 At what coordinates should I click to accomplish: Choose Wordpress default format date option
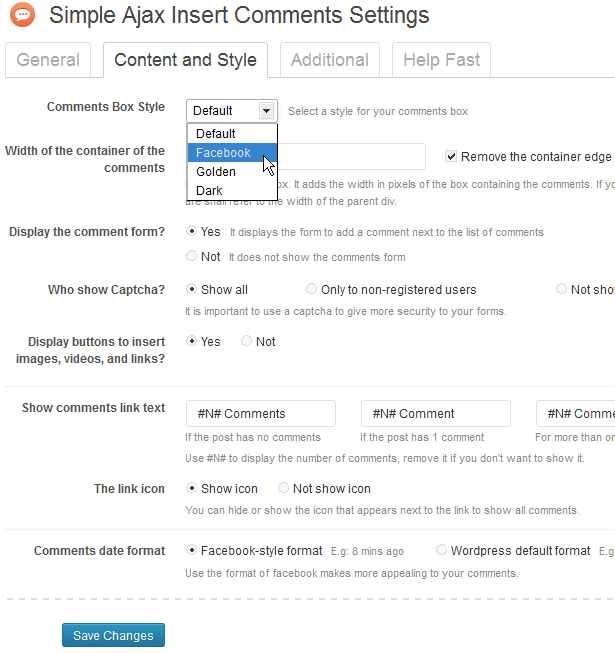click(x=441, y=550)
